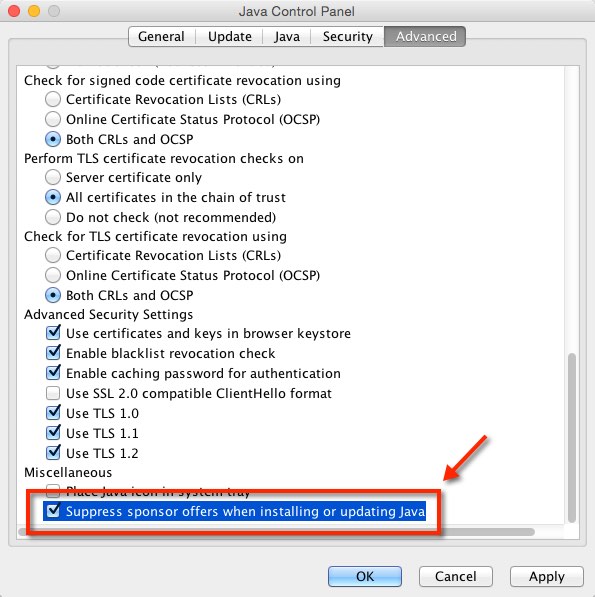Click Check for signed code certificate revocation heading
The width and height of the screenshot is (595, 597).
(x=182, y=81)
